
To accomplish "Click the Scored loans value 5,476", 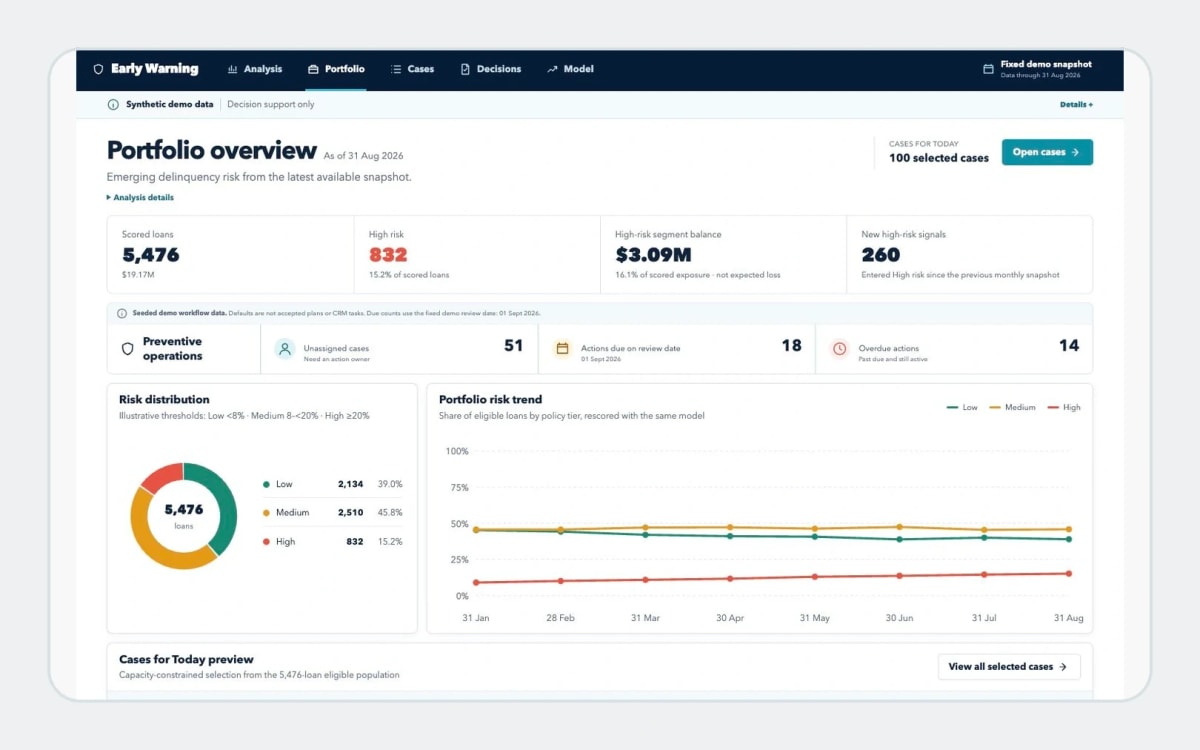I will [x=151, y=255].
